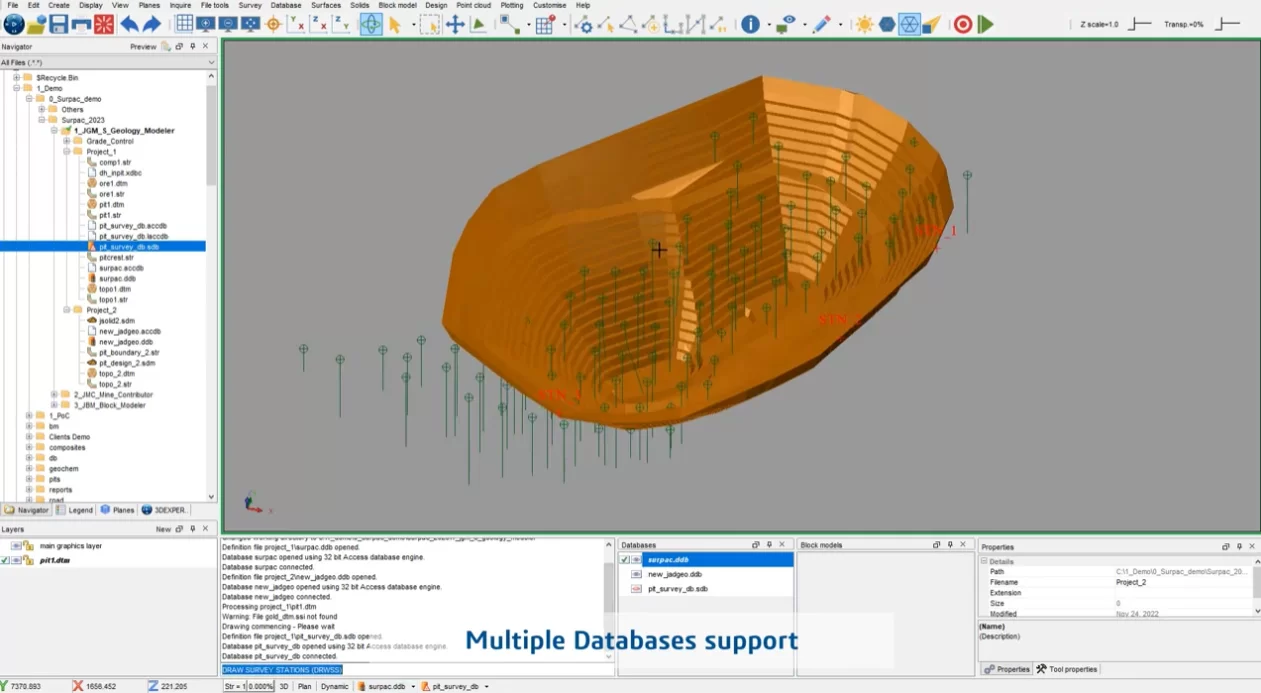Select pit1.dtm file in Navigator
1261x693 pixels.
pyautogui.click(x=111, y=204)
